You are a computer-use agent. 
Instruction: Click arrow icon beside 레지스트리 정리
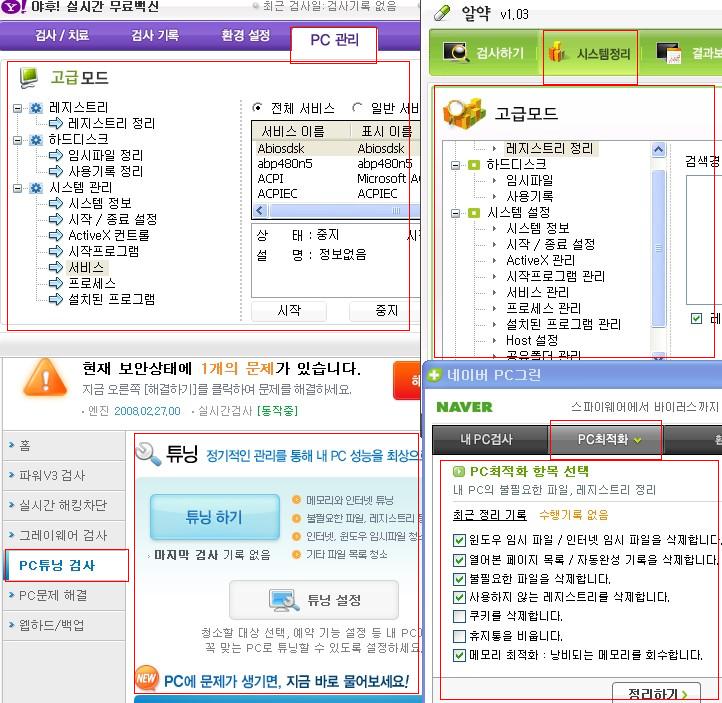click(x=56, y=123)
